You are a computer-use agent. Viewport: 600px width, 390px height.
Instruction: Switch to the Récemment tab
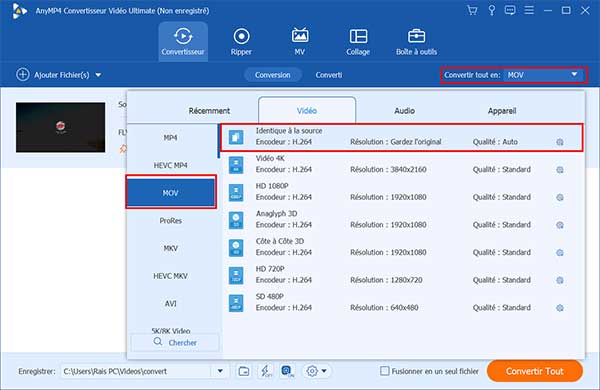tap(209, 111)
